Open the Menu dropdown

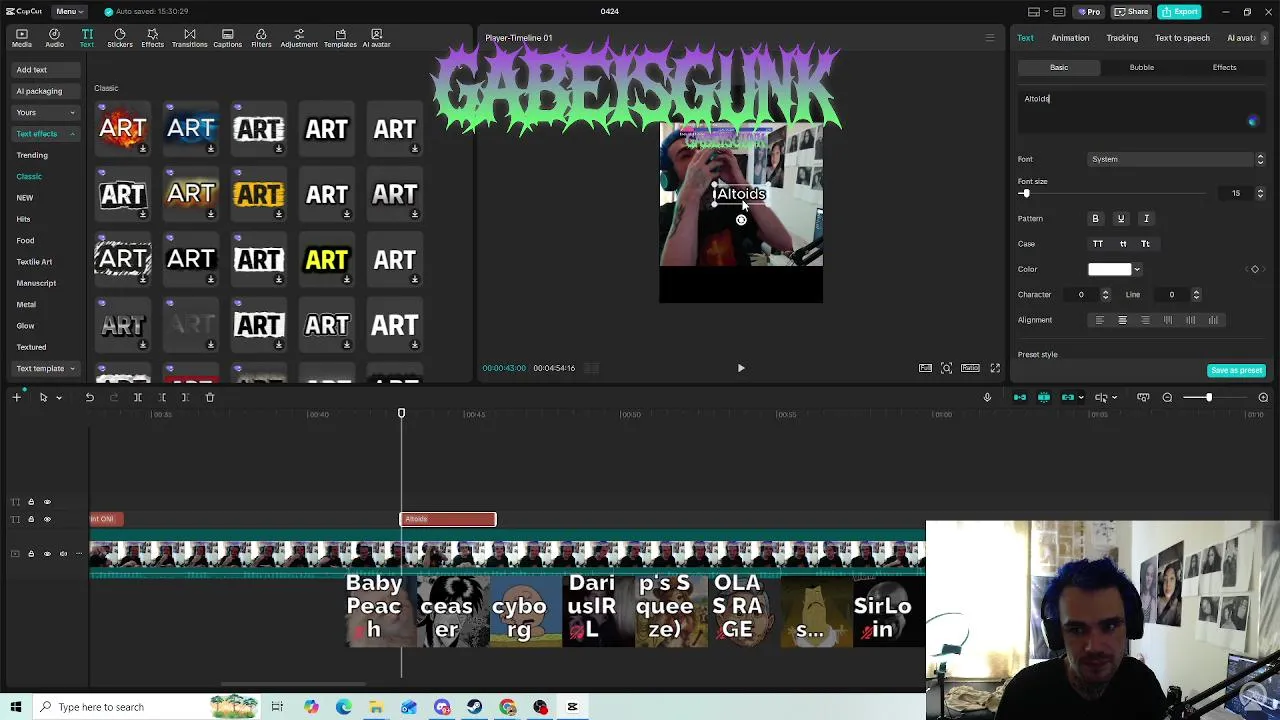[69, 11]
